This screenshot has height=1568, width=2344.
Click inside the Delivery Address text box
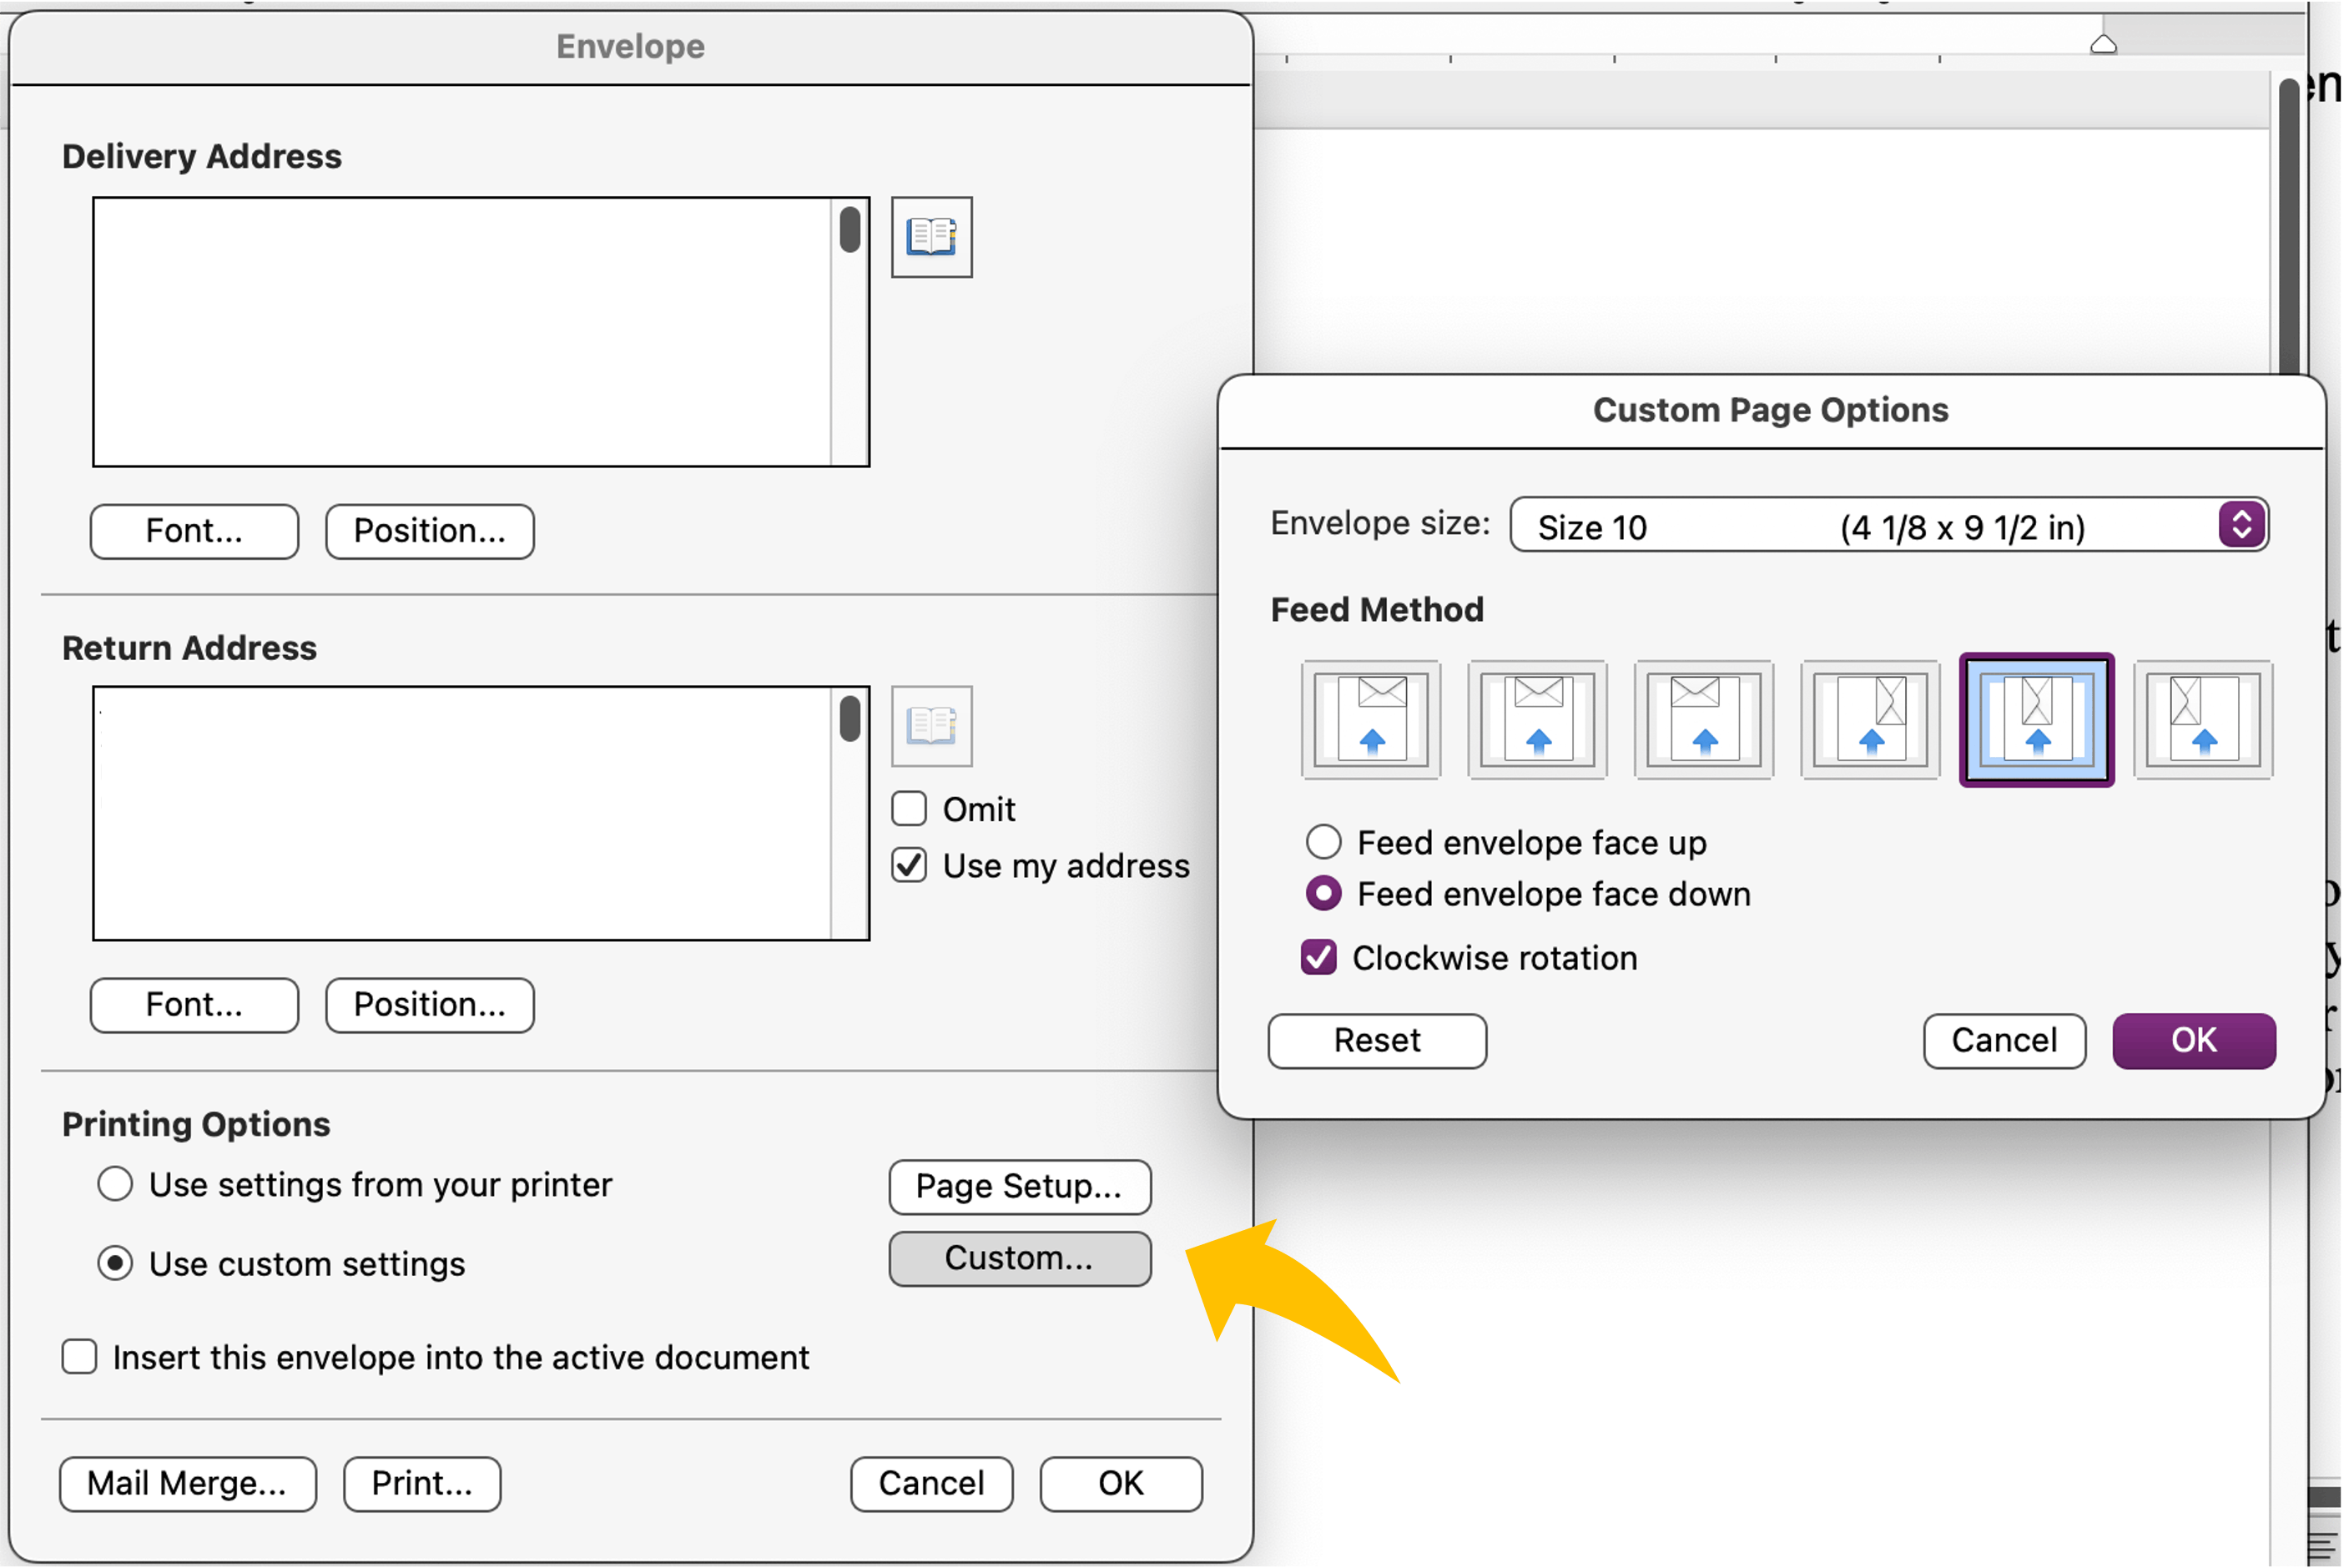[460, 331]
